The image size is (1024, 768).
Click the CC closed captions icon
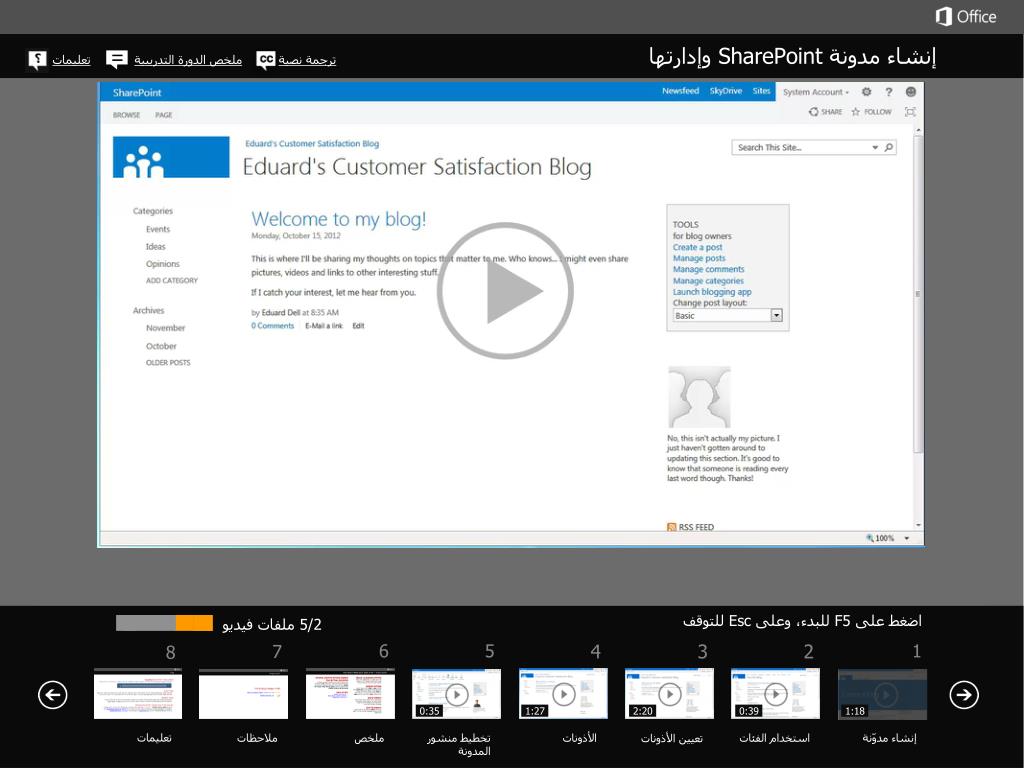tap(266, 60)
